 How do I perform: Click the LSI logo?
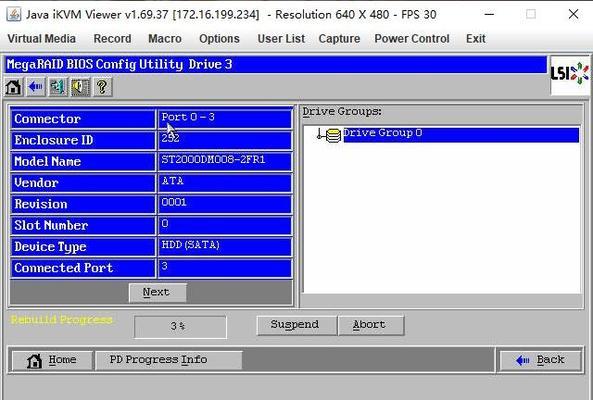click(x=570, y=74)
